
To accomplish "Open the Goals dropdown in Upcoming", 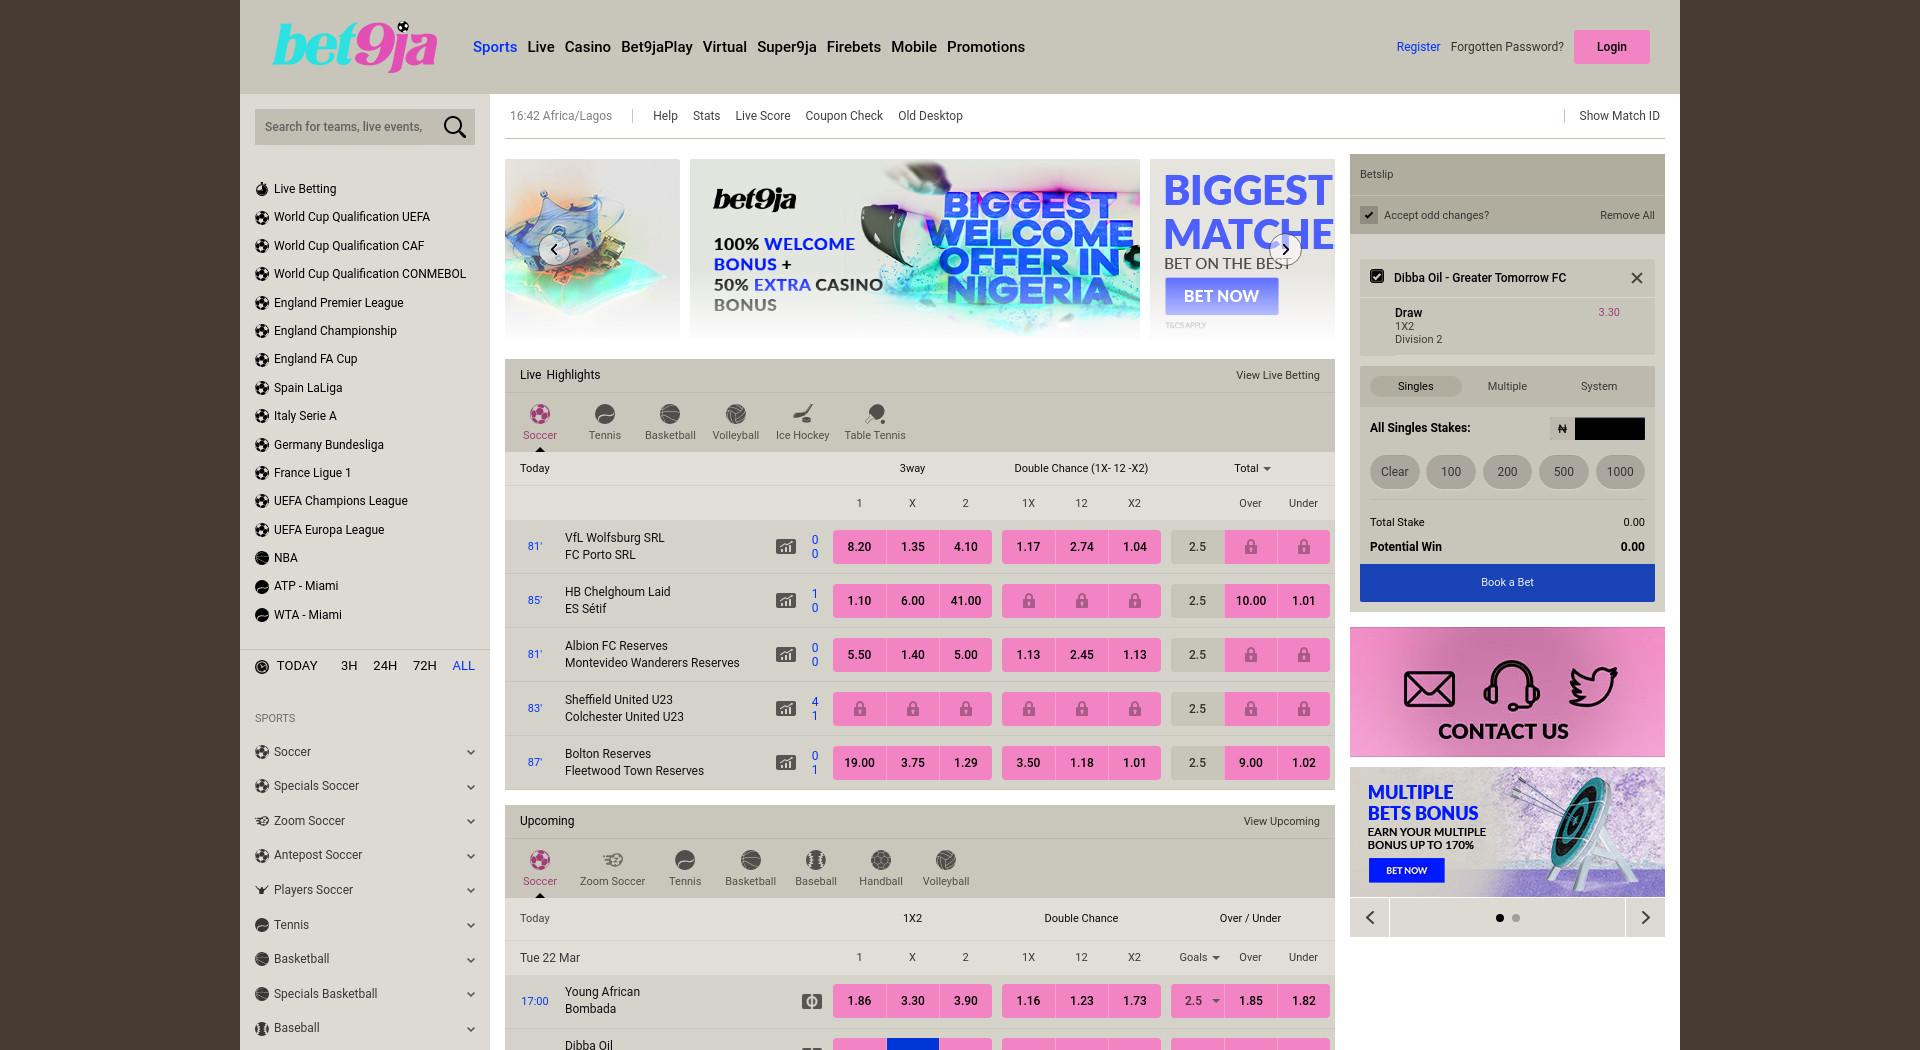I will [1199, 957].
